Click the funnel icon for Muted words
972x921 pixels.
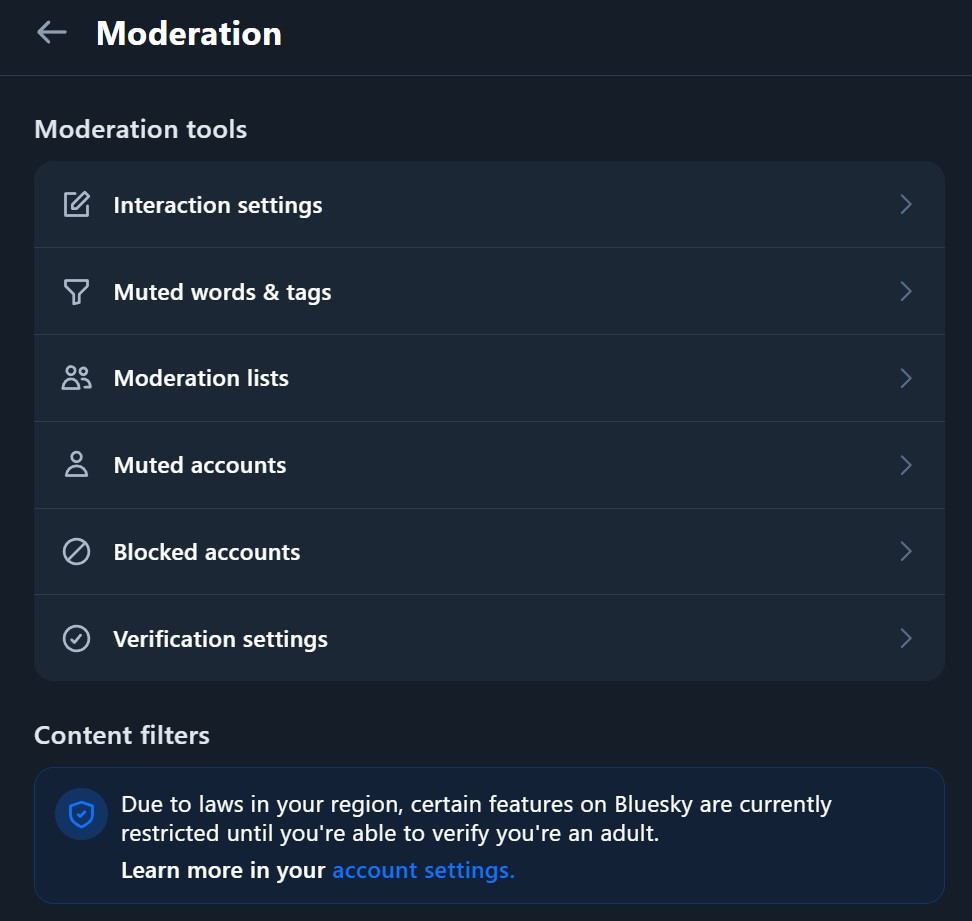(77, 292)
